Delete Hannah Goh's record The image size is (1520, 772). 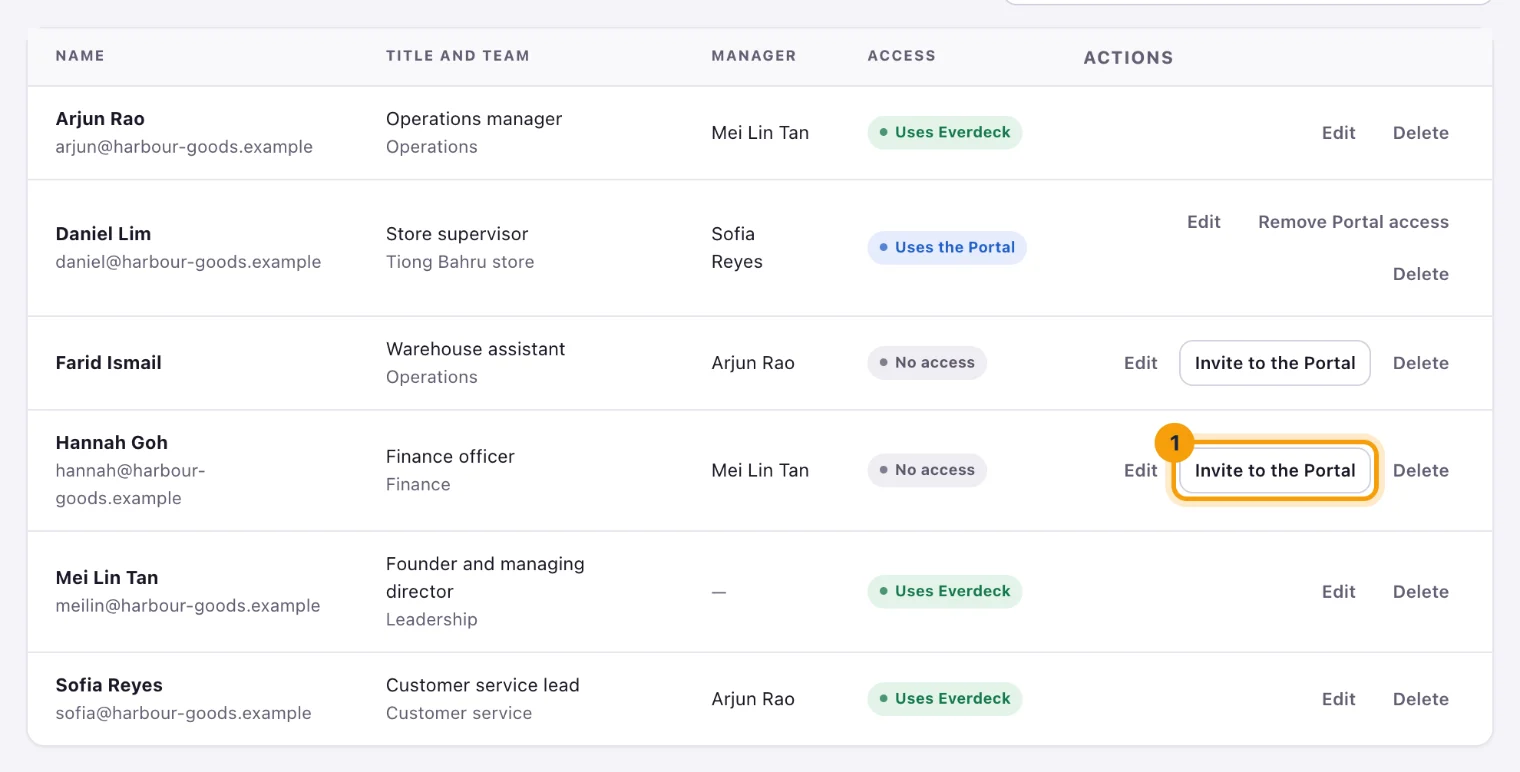(x=1420, y=470)
